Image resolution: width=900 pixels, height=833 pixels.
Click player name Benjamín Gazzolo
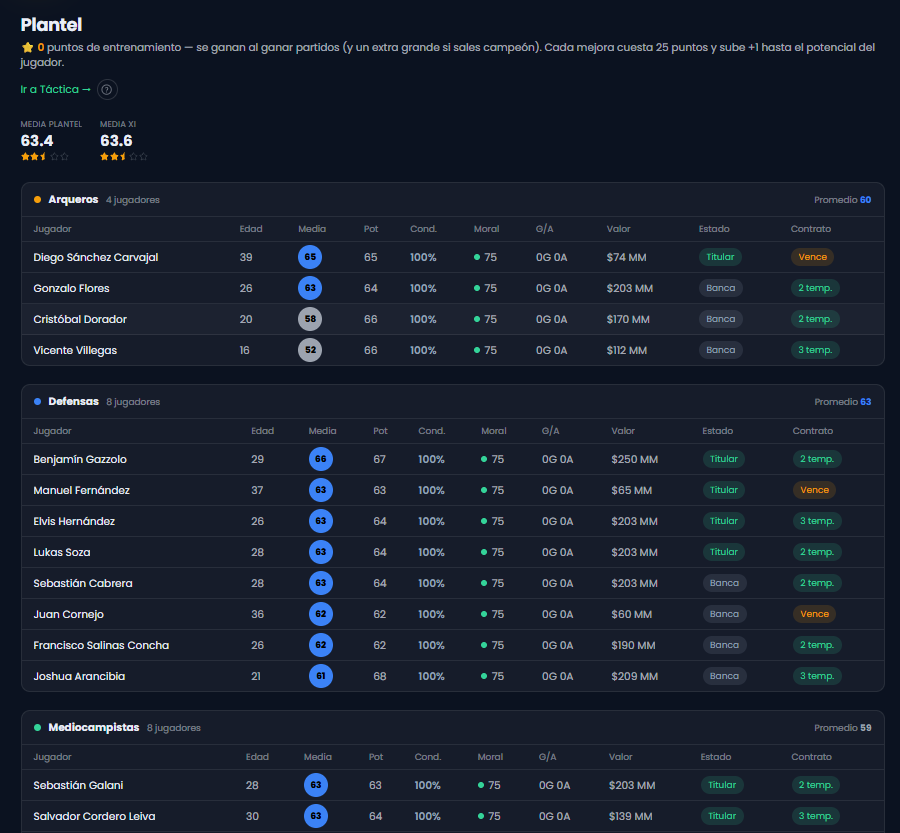[80, 459]
